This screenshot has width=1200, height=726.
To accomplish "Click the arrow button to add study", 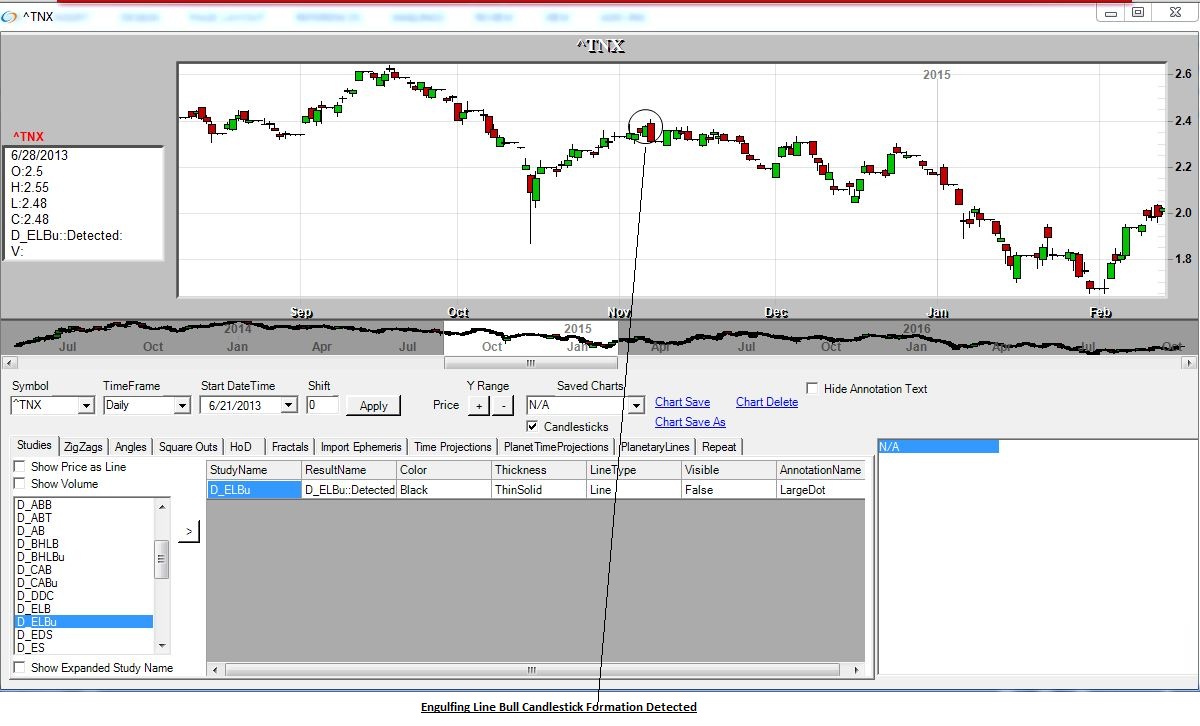I will point(189,531).
